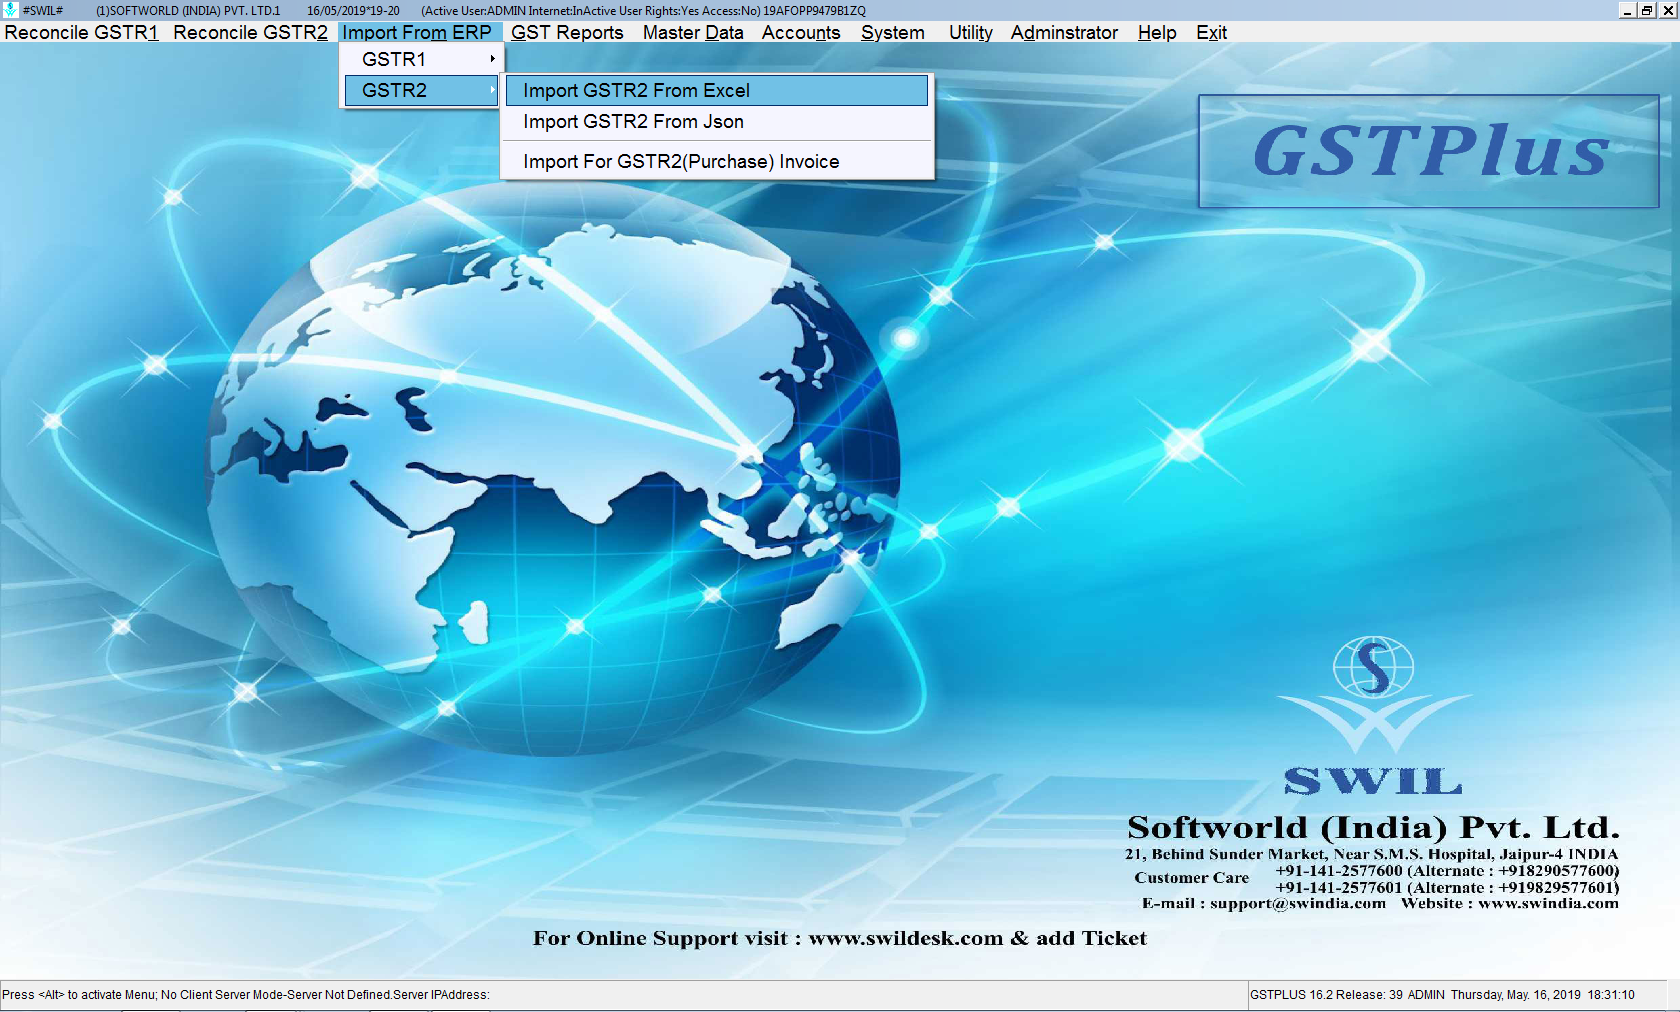1680x1012 pixels.
Task: Click the www.swindia.com website text
Action: click(x=1548, y=903)
